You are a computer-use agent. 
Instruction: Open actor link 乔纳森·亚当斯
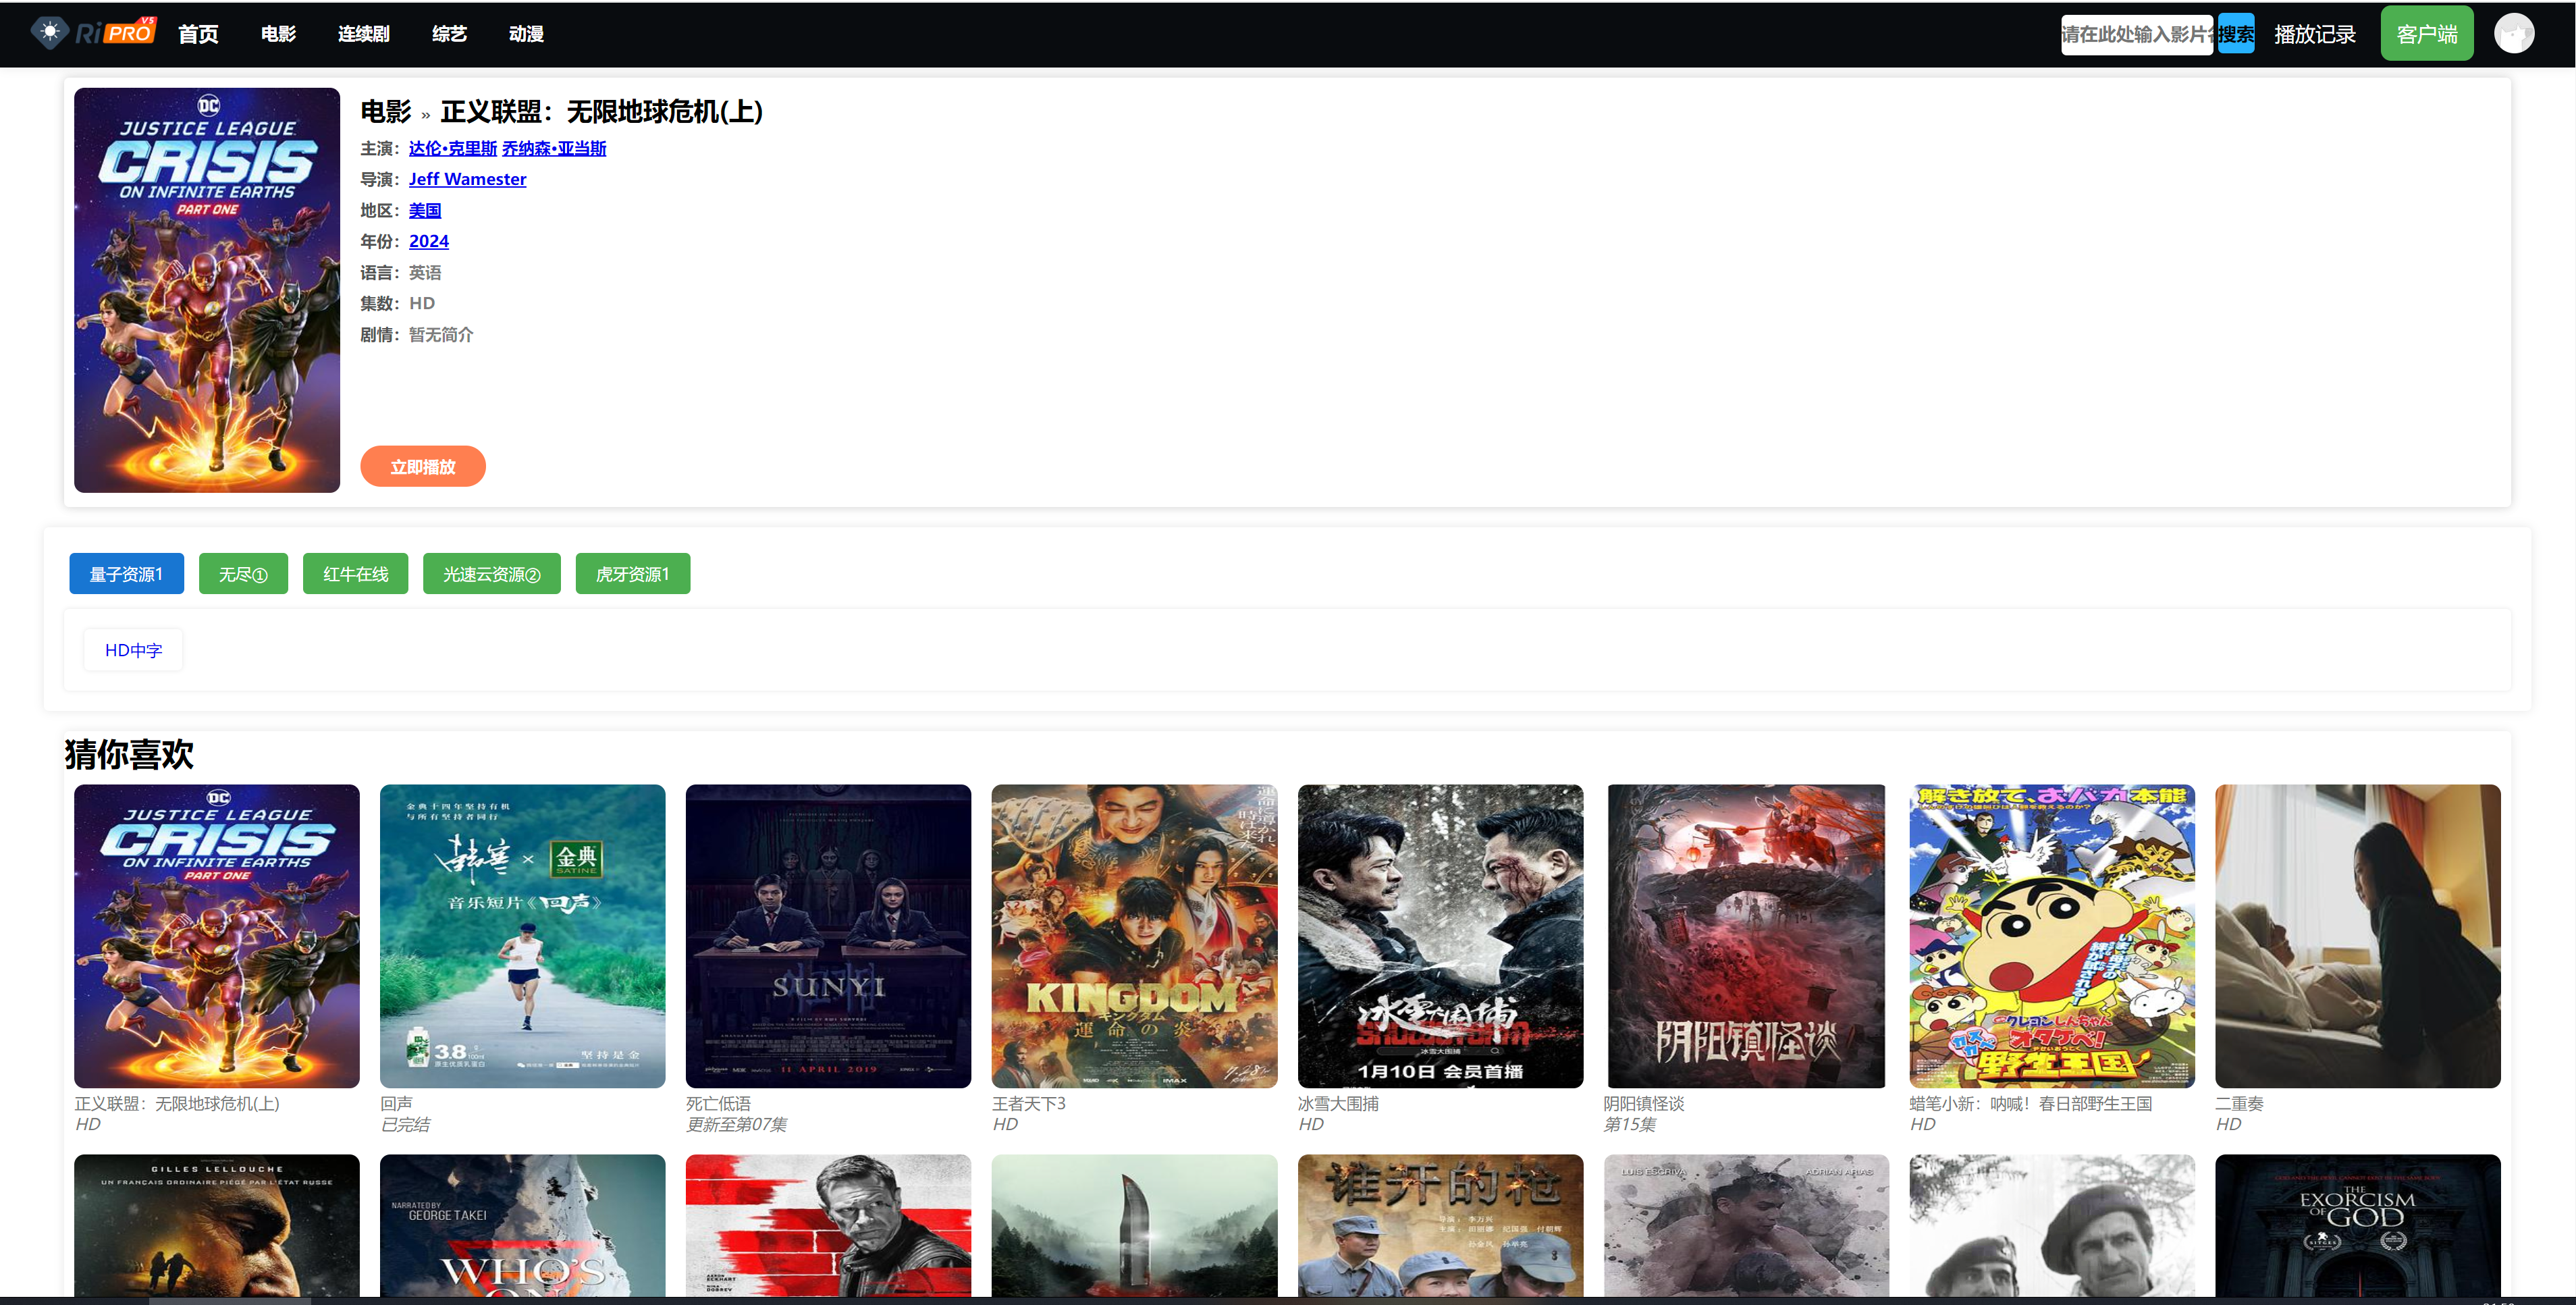point(554,148)
